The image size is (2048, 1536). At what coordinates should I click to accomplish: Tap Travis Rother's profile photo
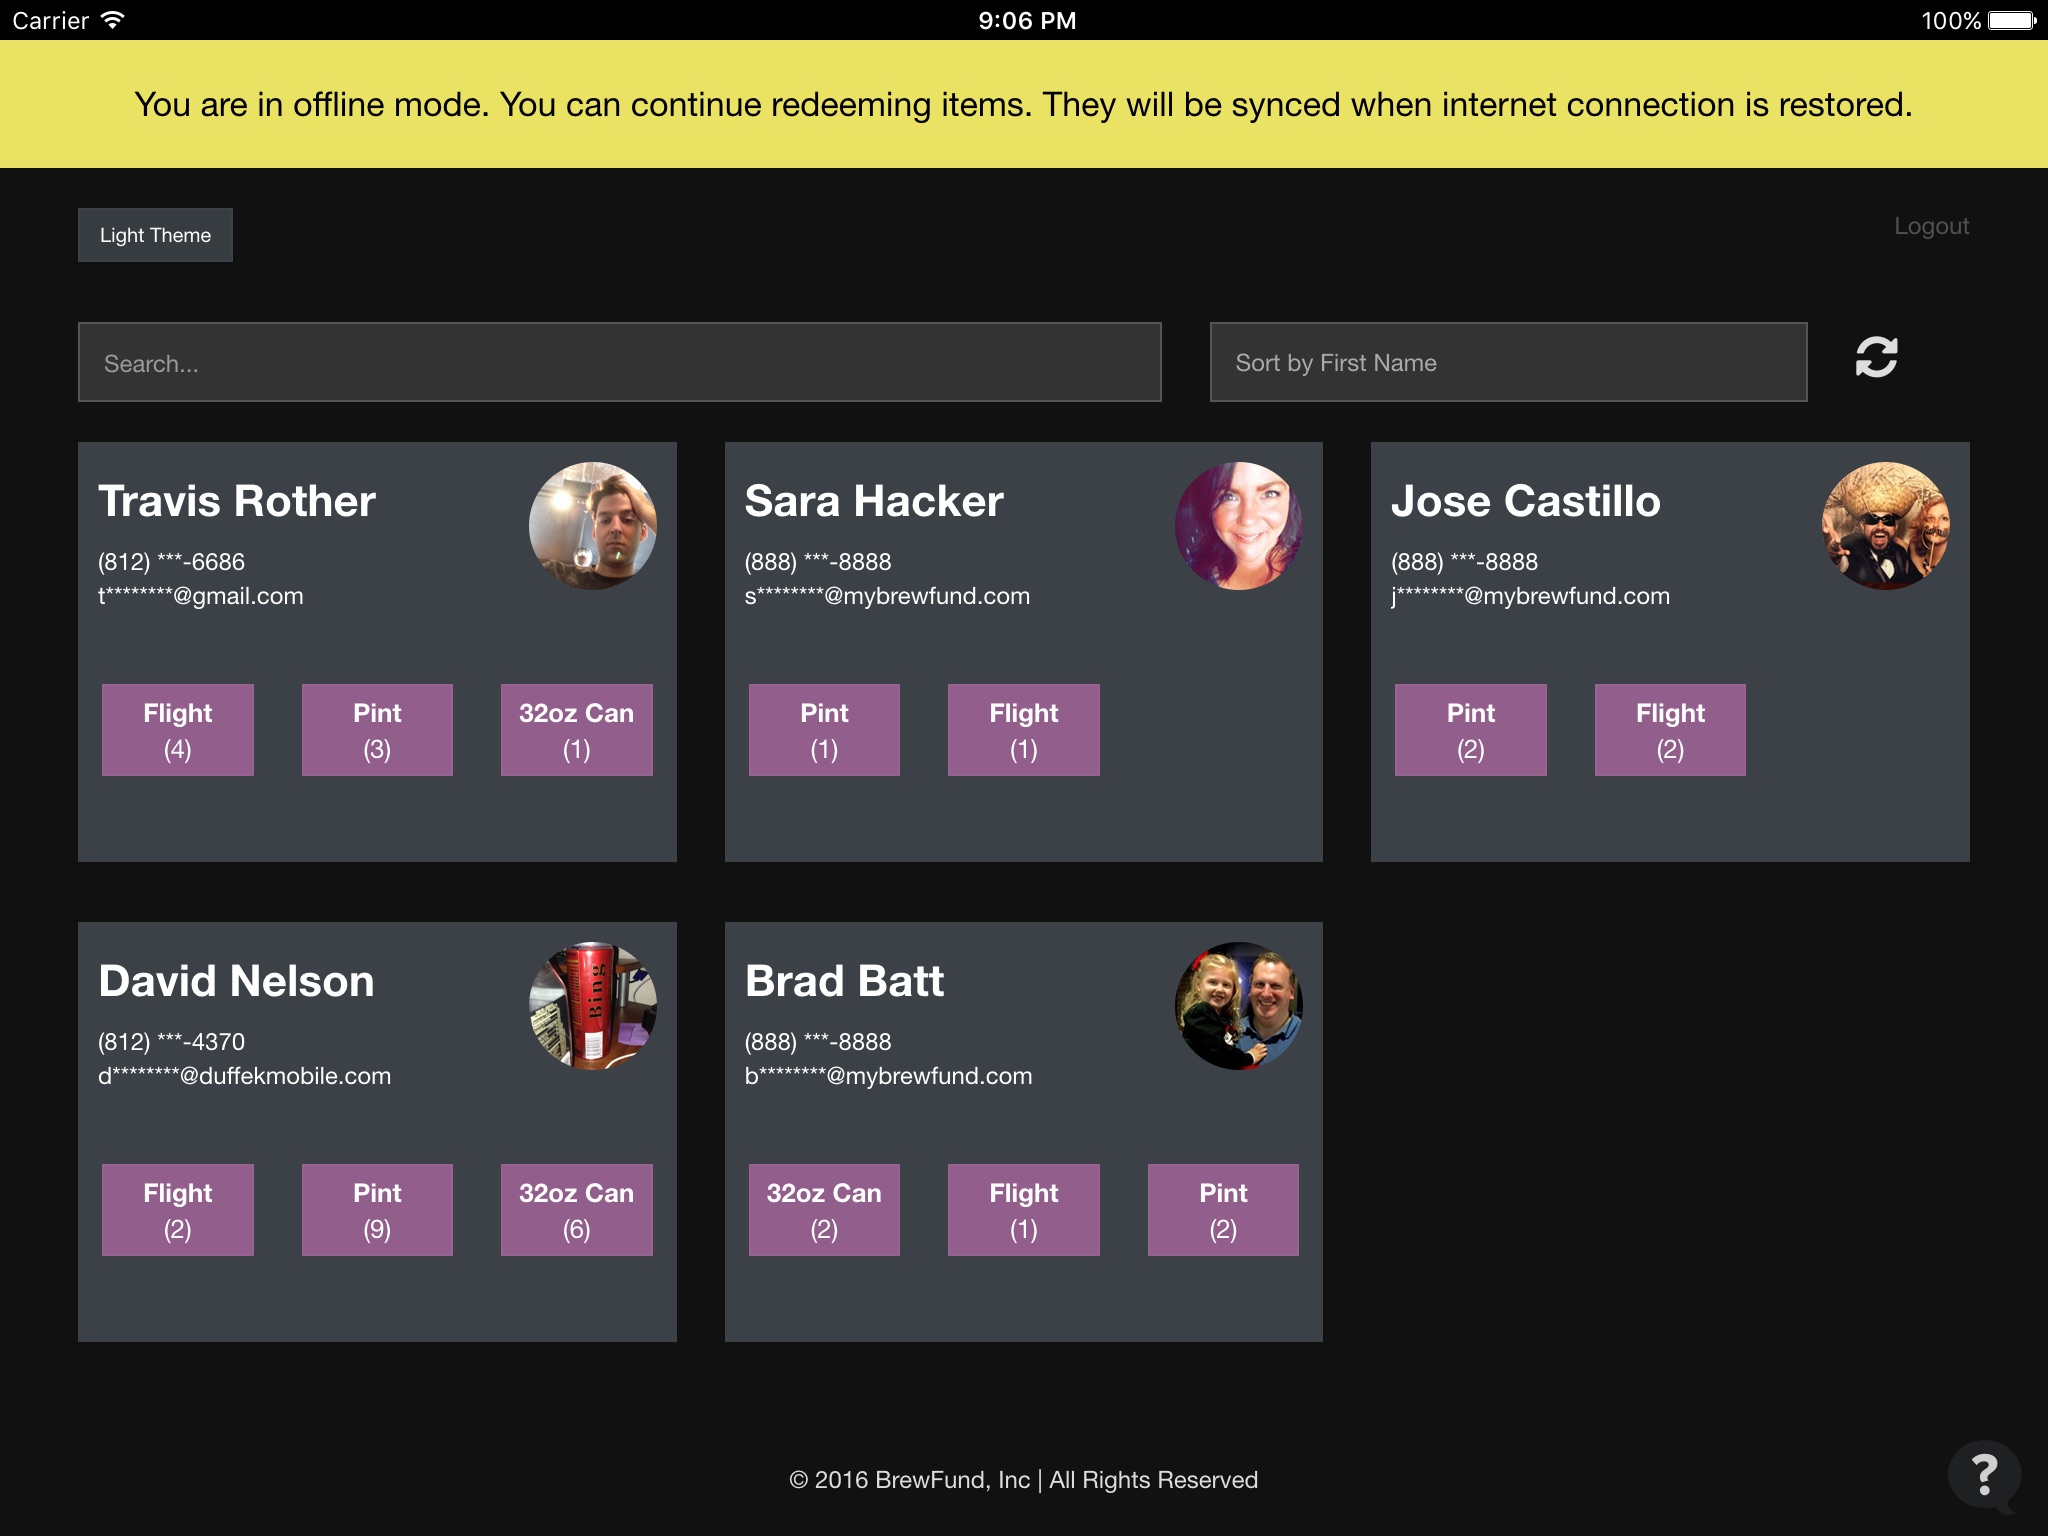[x=592, y=526]
